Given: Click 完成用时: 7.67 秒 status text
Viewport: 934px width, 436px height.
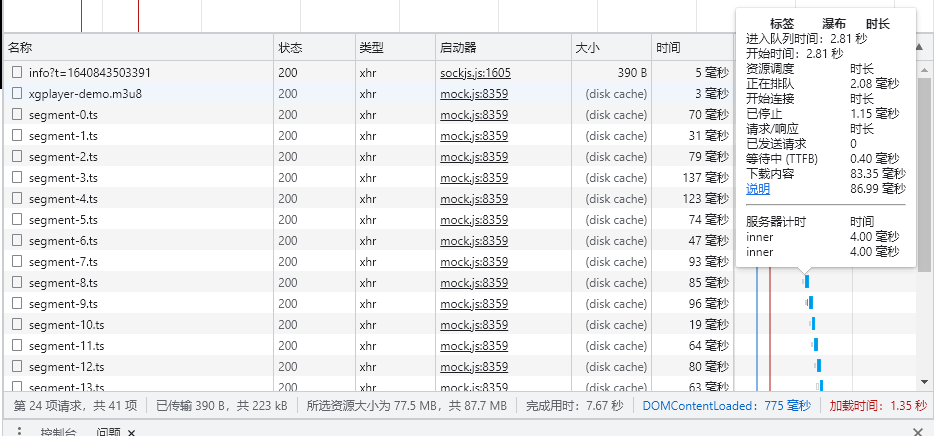Looking at the screenshot, I should [575, 406].
